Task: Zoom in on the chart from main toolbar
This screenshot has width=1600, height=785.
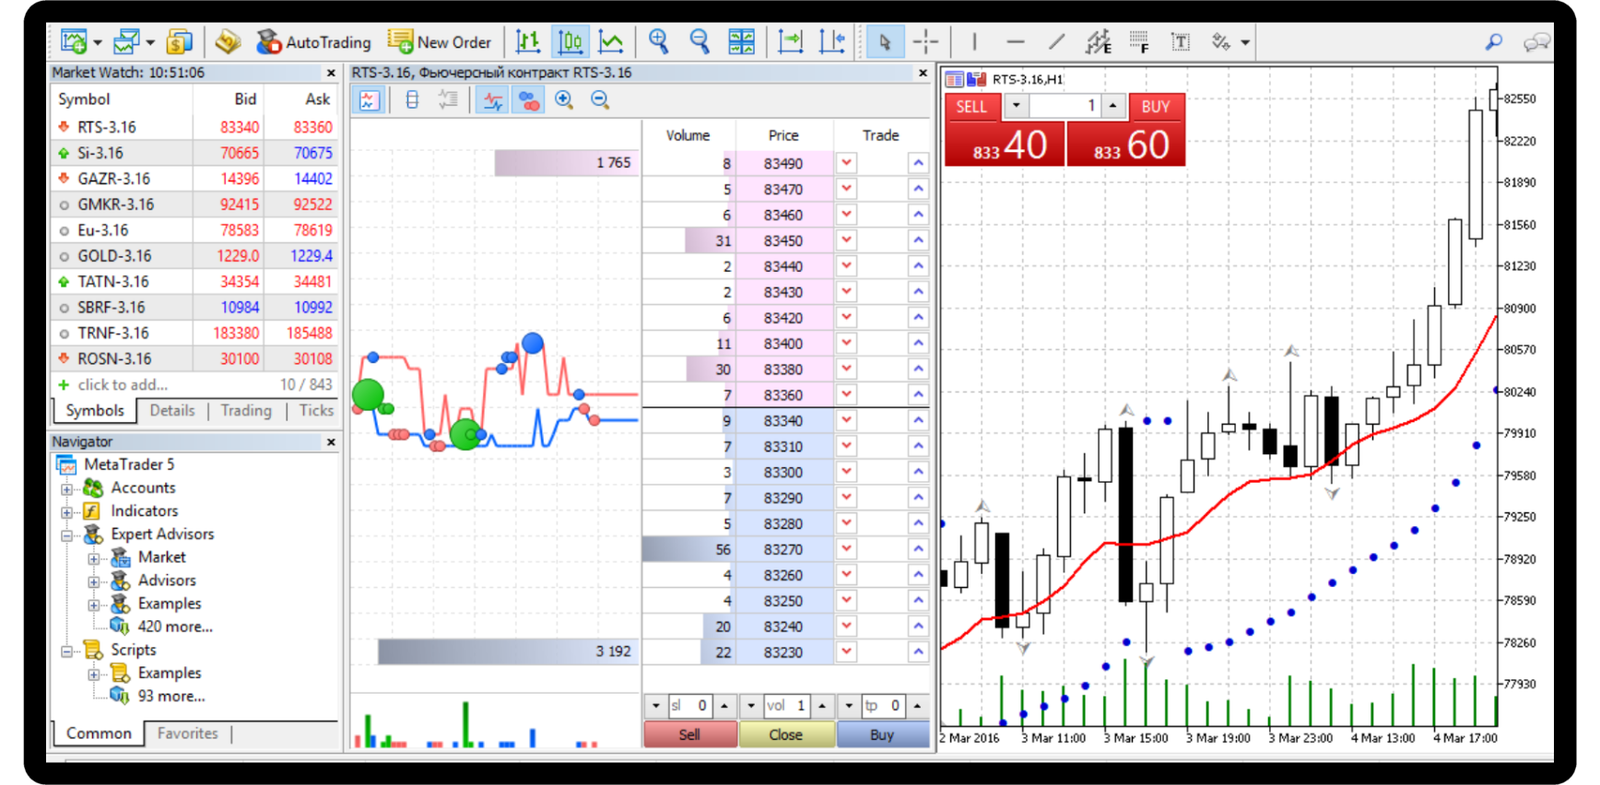Action: [x=658, y=42]
